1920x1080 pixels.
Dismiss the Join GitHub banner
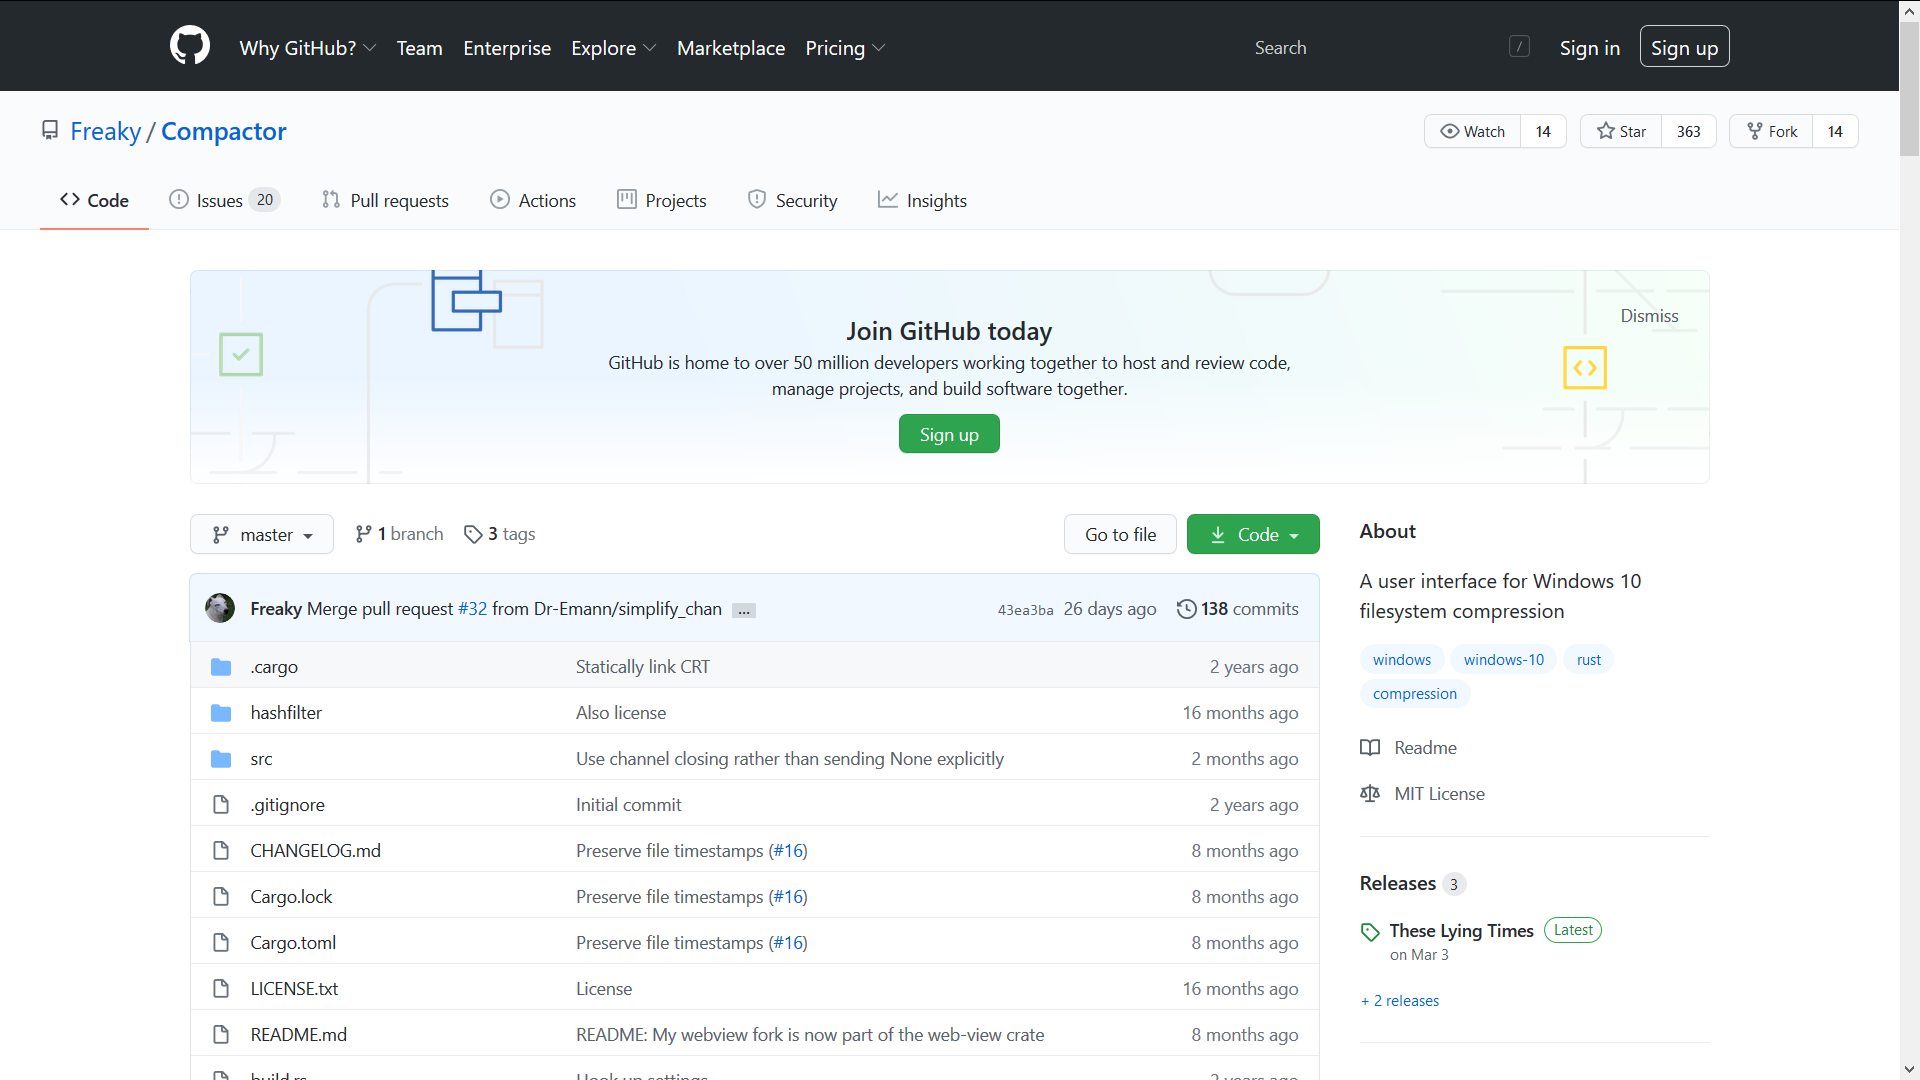[1649, 316]
